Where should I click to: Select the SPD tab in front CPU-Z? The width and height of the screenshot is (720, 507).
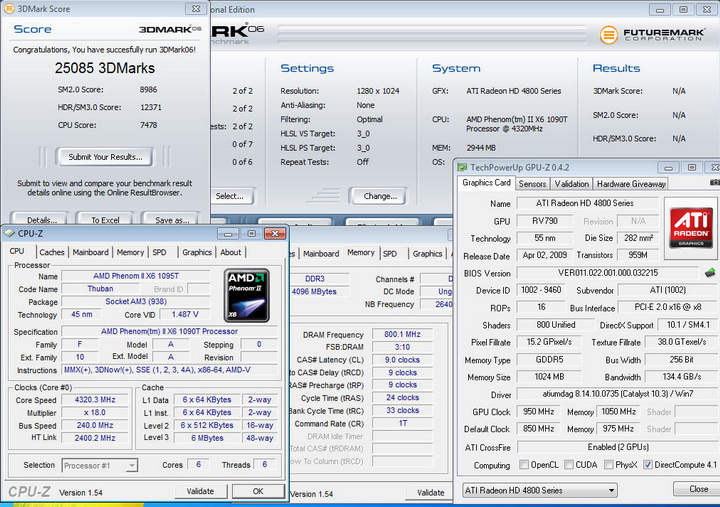[x=159, y=252]
